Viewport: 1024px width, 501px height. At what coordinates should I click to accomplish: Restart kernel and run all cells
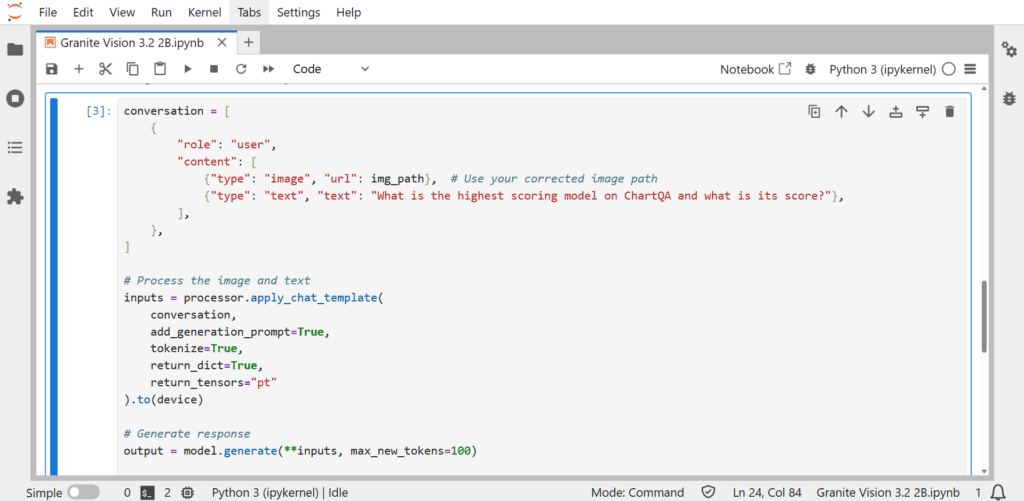tap(268, 69)
